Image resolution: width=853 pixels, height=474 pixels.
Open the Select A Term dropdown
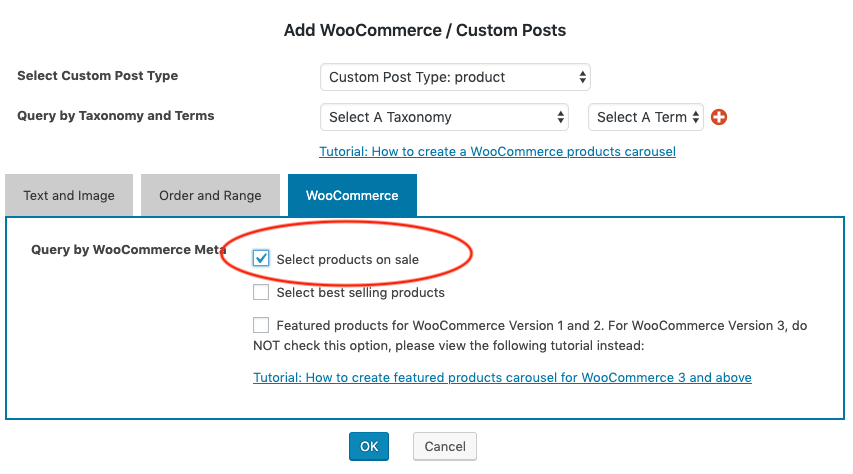click(x=646, y=117)
